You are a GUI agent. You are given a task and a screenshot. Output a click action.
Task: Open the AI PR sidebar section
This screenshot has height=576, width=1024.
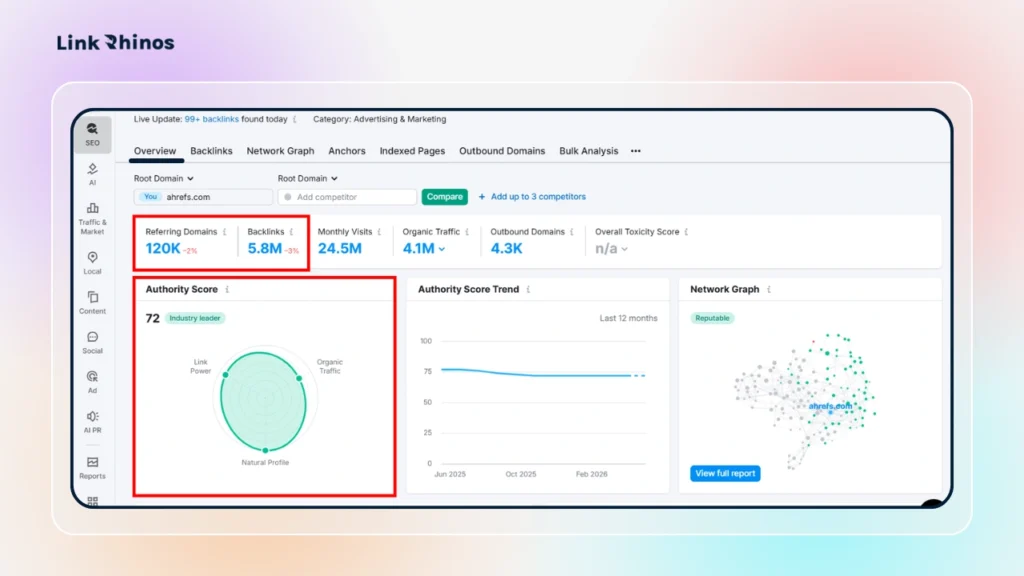92,422
